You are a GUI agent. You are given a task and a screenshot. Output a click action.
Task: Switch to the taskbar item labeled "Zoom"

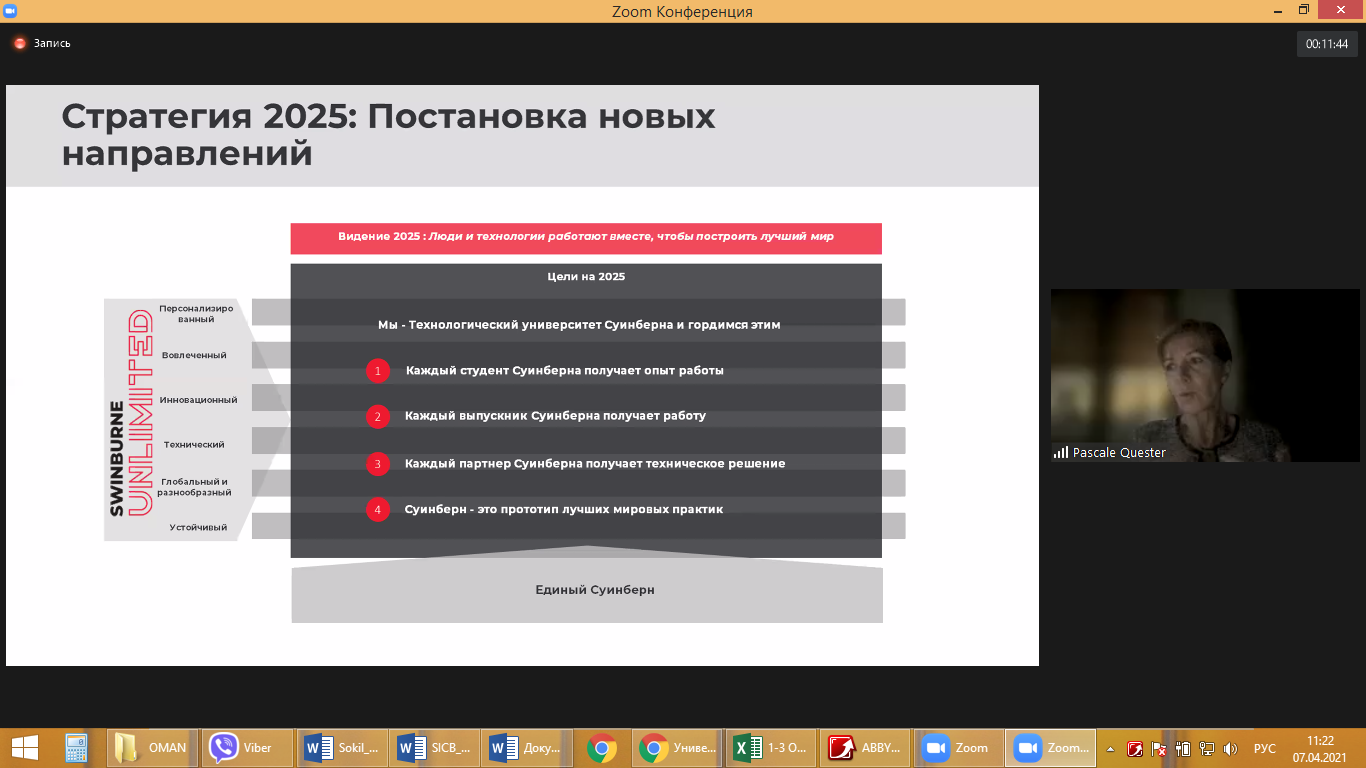958,748
